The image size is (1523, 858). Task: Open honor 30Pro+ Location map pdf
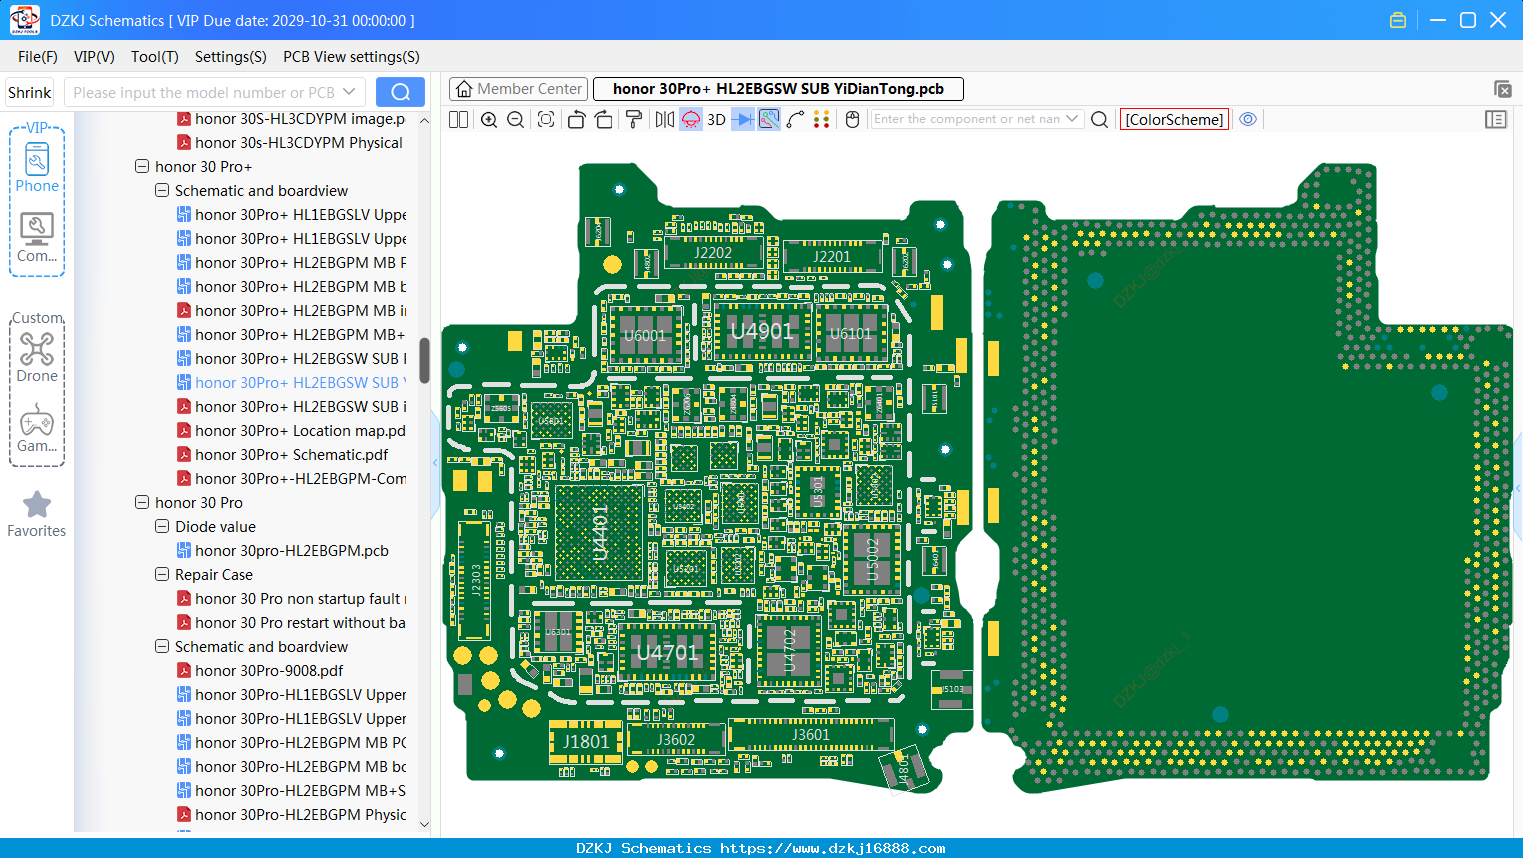tap(291, 430)
